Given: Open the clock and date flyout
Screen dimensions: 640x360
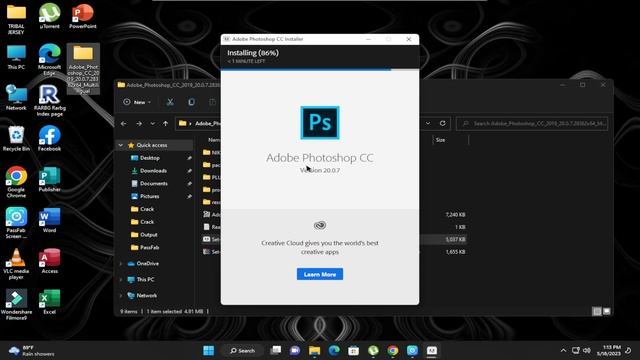Looking at the screenshot, I should [x=609, y=351].
